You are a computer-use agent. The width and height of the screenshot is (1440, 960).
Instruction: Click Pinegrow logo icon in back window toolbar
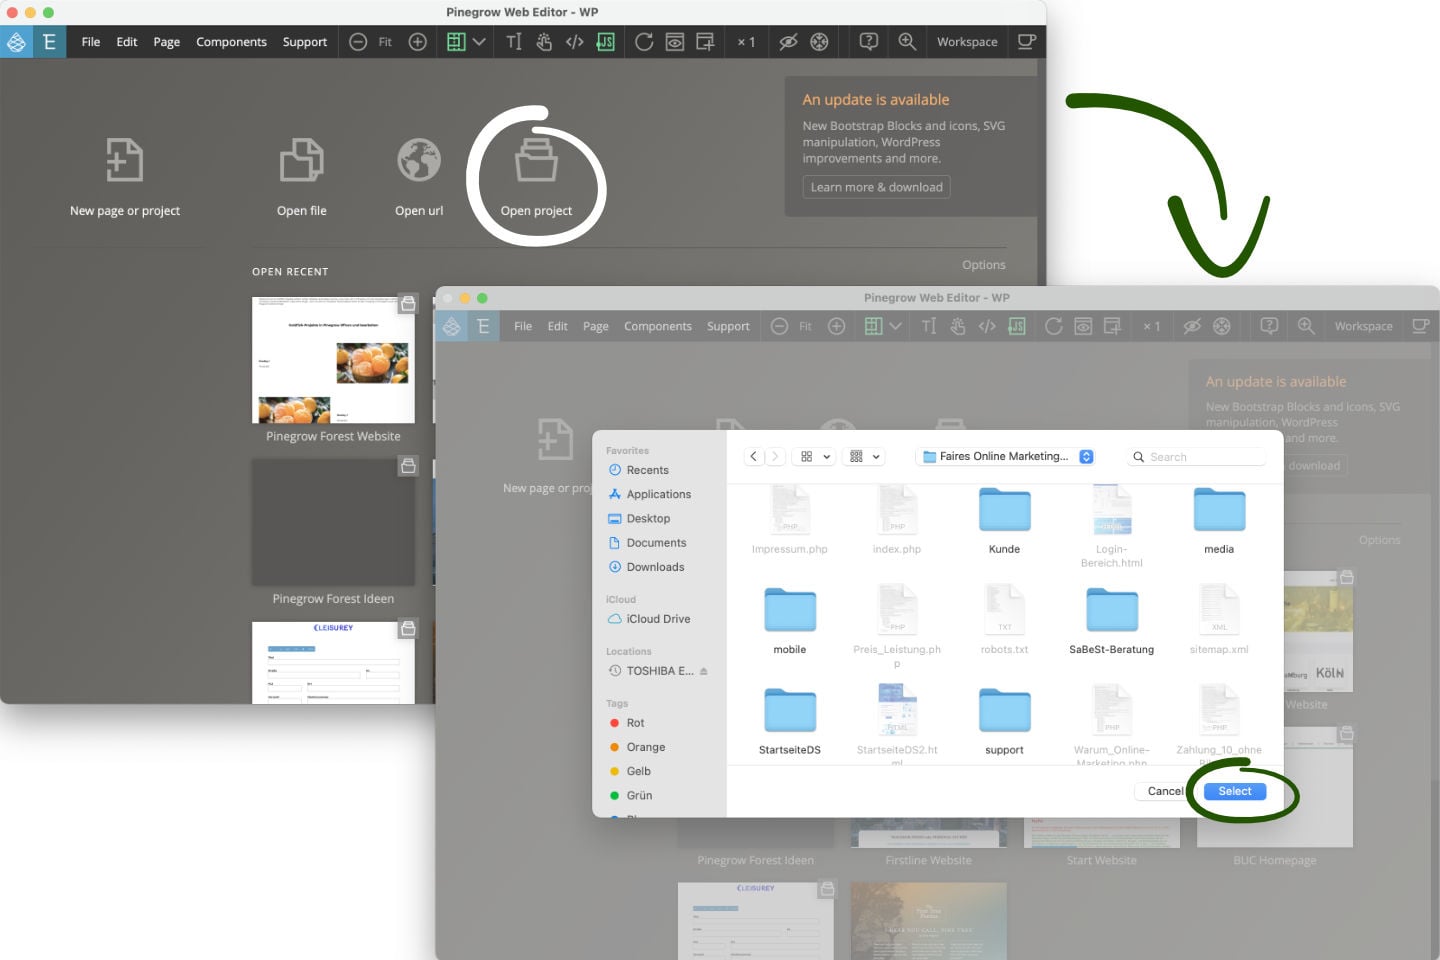[x=16, y=42]
